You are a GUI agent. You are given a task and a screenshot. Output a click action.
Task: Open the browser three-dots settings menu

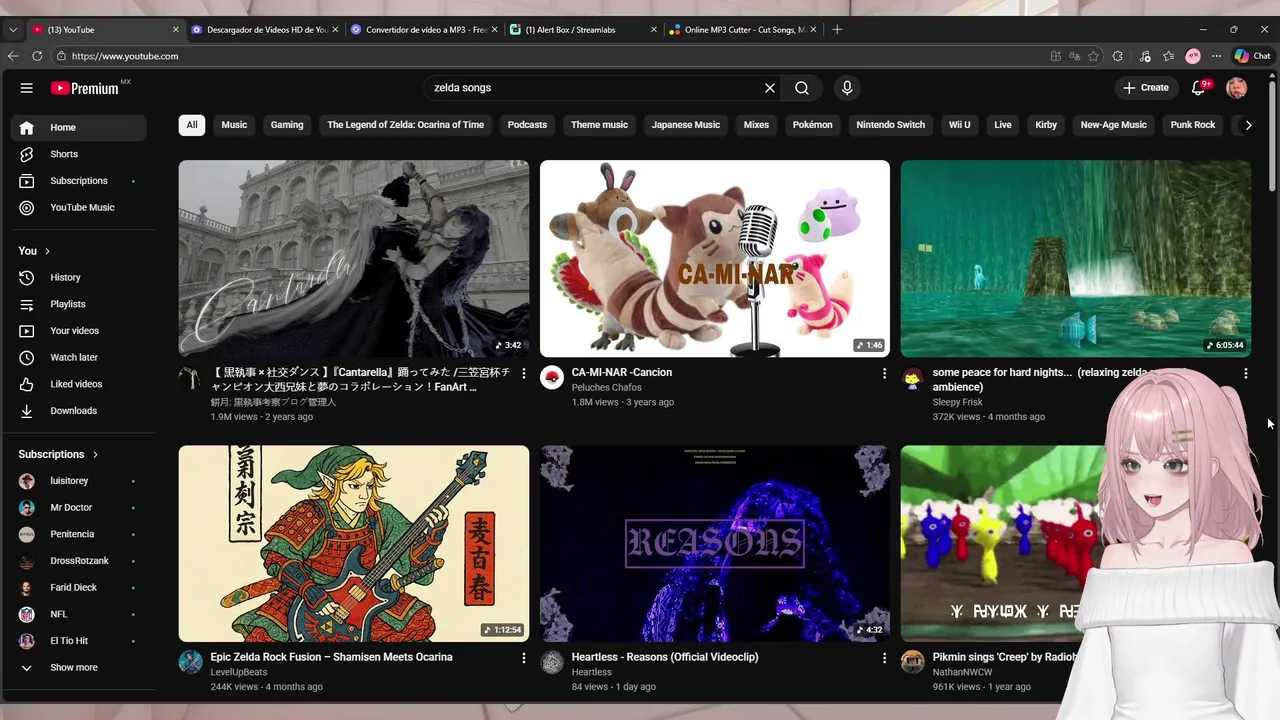pos(1216,56)
